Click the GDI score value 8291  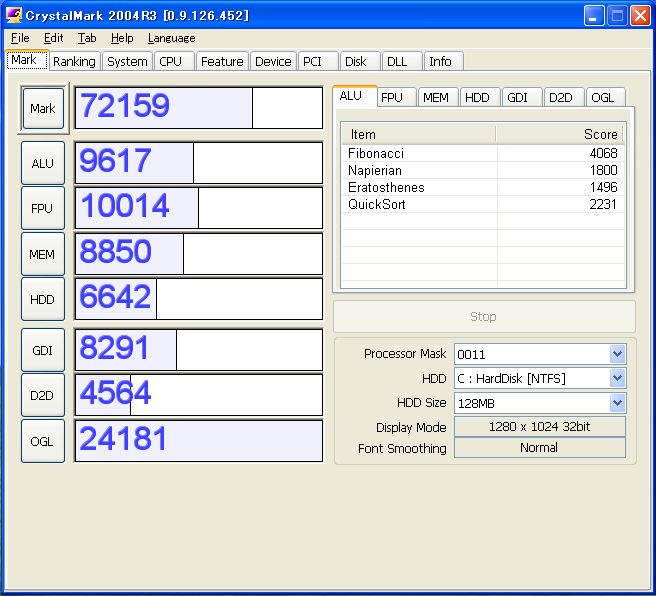[114, 348]
